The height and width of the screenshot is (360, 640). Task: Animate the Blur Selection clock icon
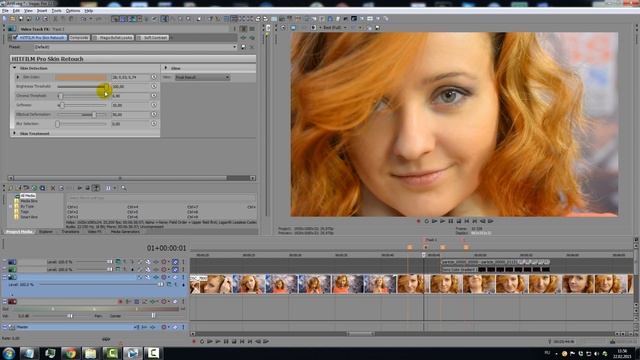pos(154,124)
